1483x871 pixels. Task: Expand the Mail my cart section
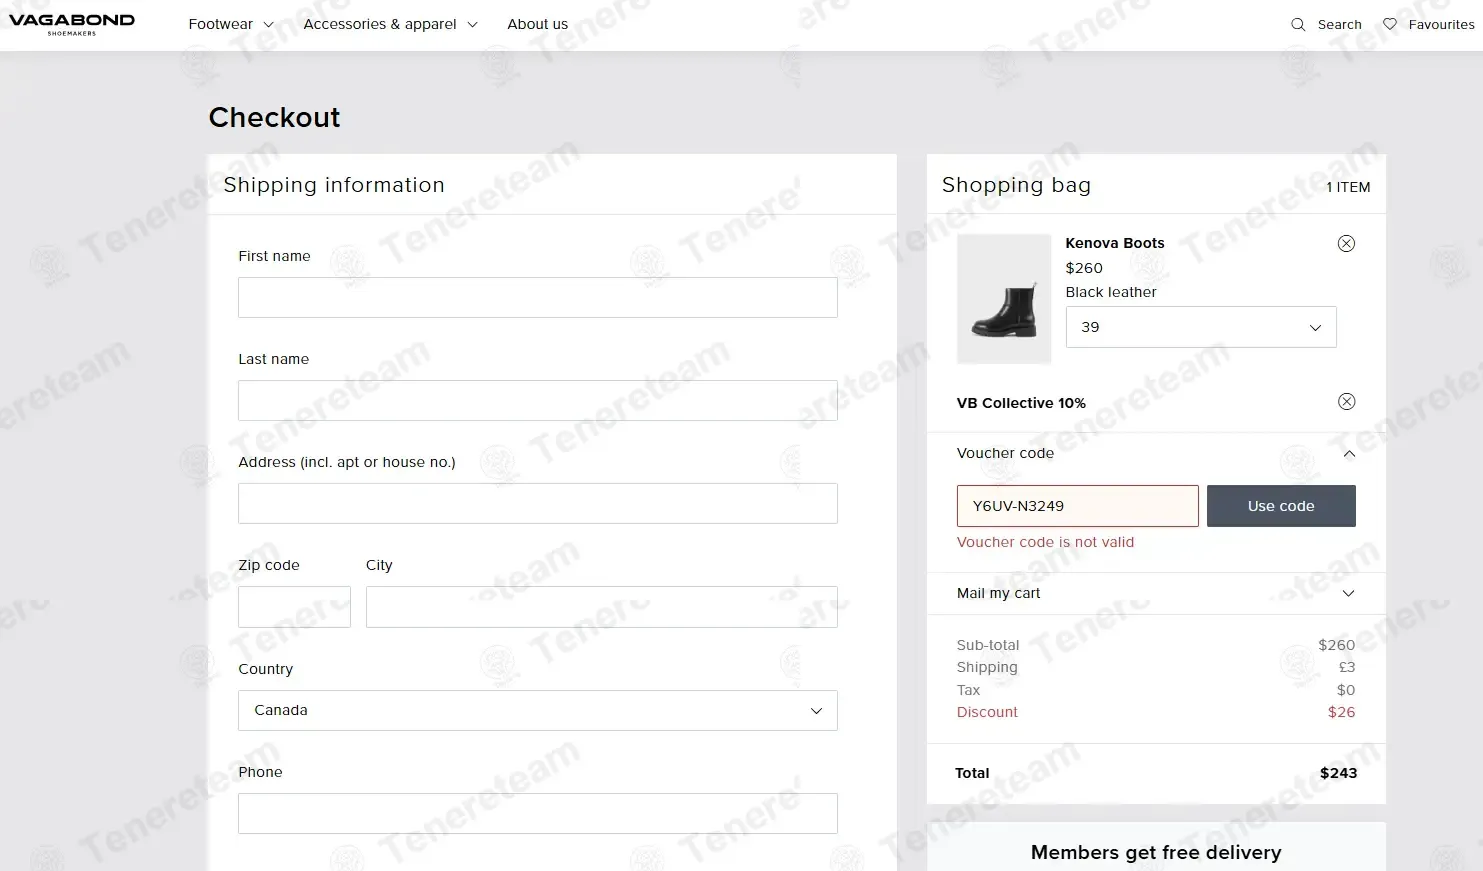1156,593
